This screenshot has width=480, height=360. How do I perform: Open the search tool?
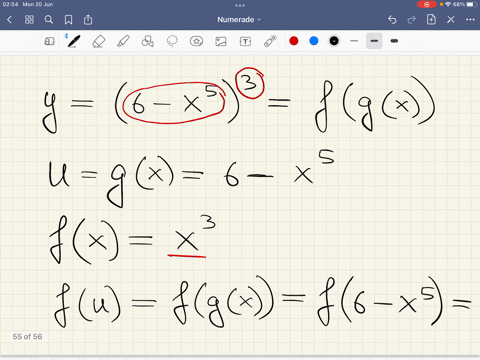point(49,20)
